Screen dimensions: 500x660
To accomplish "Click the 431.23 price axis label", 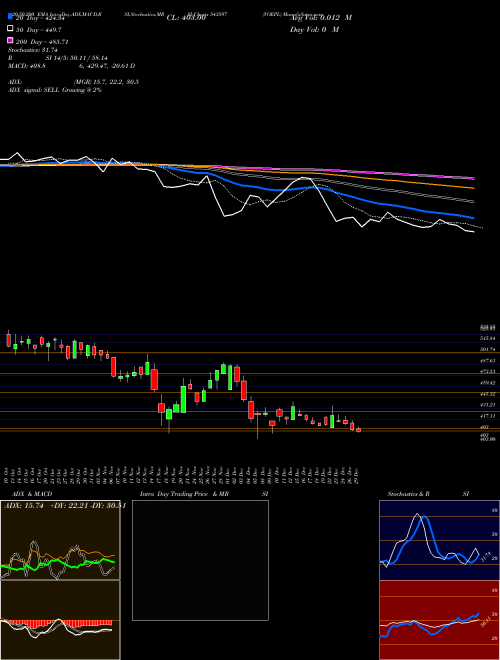I will (x=487, y=405).
